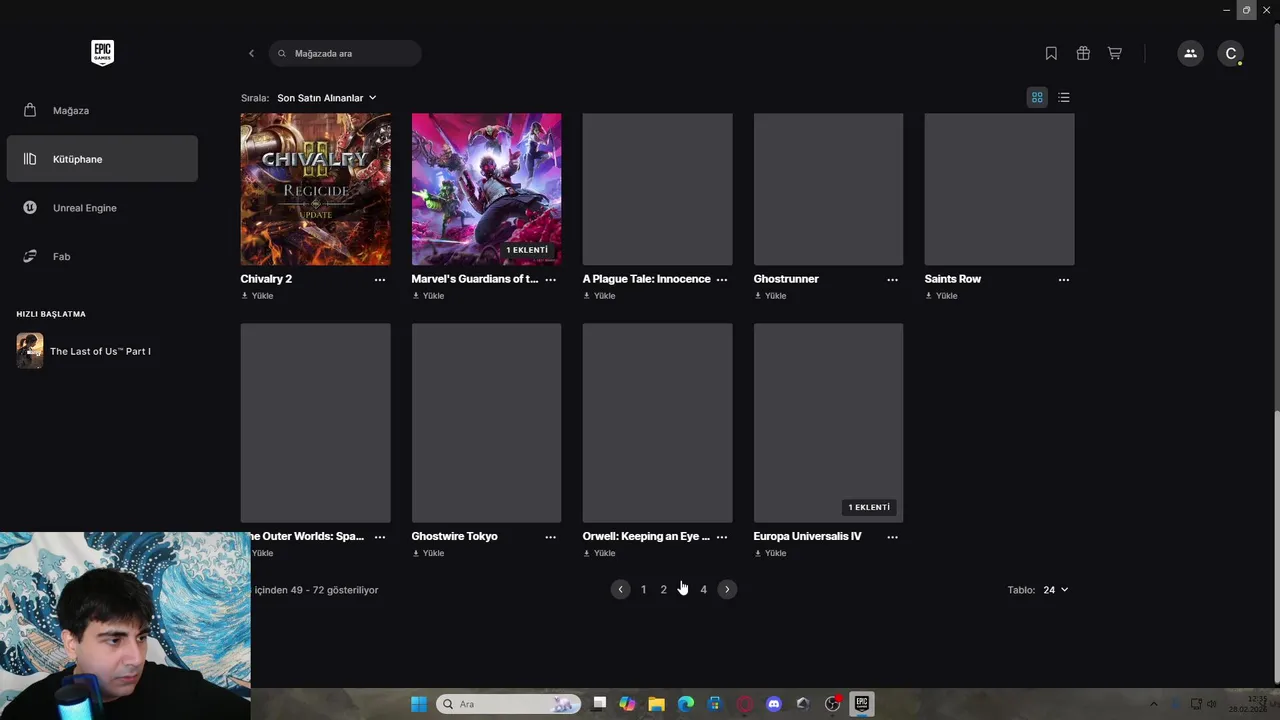Click the taskbar Ara search box
Screen dimensions: 1280x720
[x=509, y=704]
